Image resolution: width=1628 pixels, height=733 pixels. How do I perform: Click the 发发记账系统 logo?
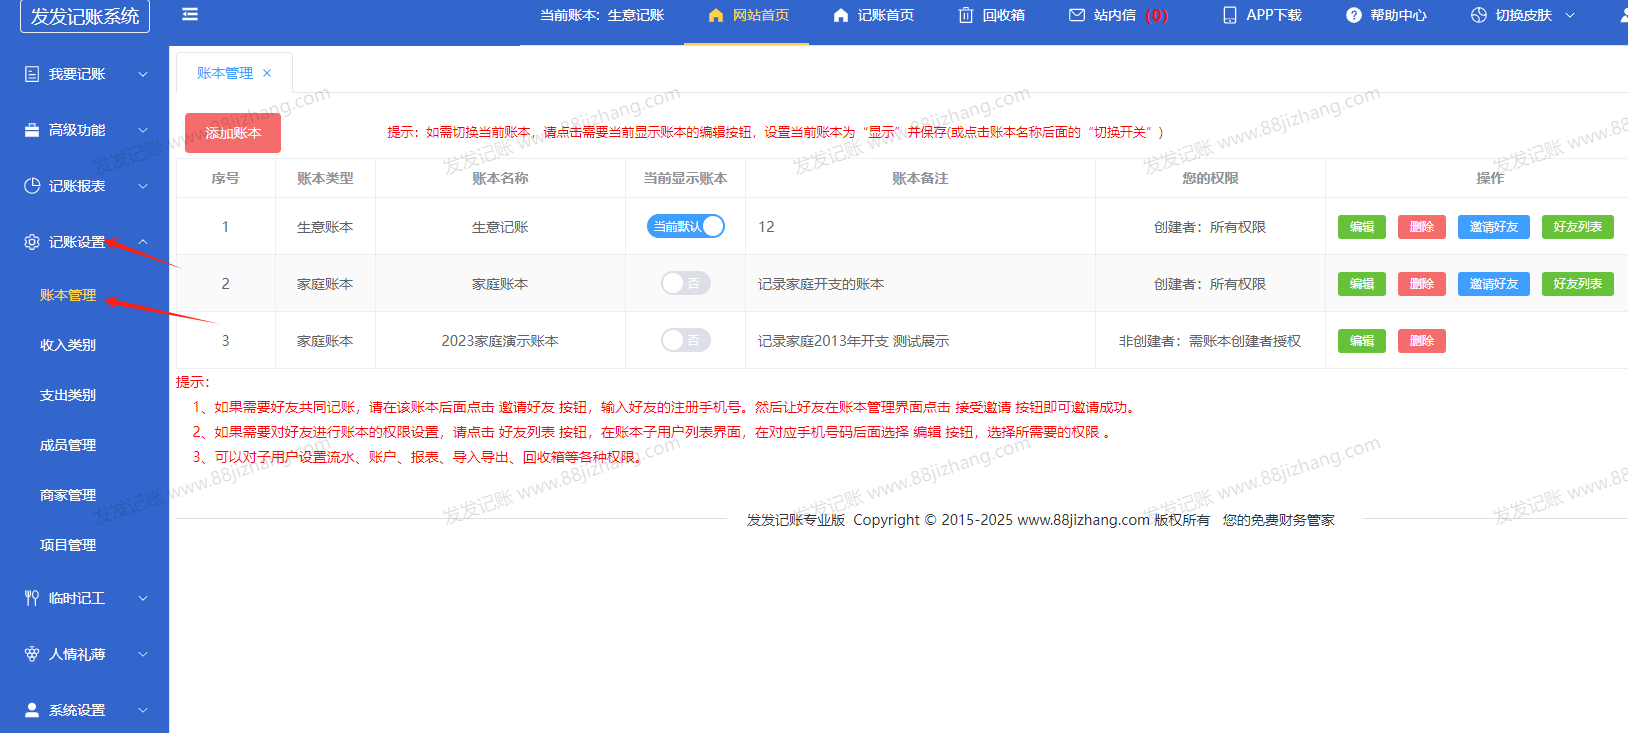(85, 16)
